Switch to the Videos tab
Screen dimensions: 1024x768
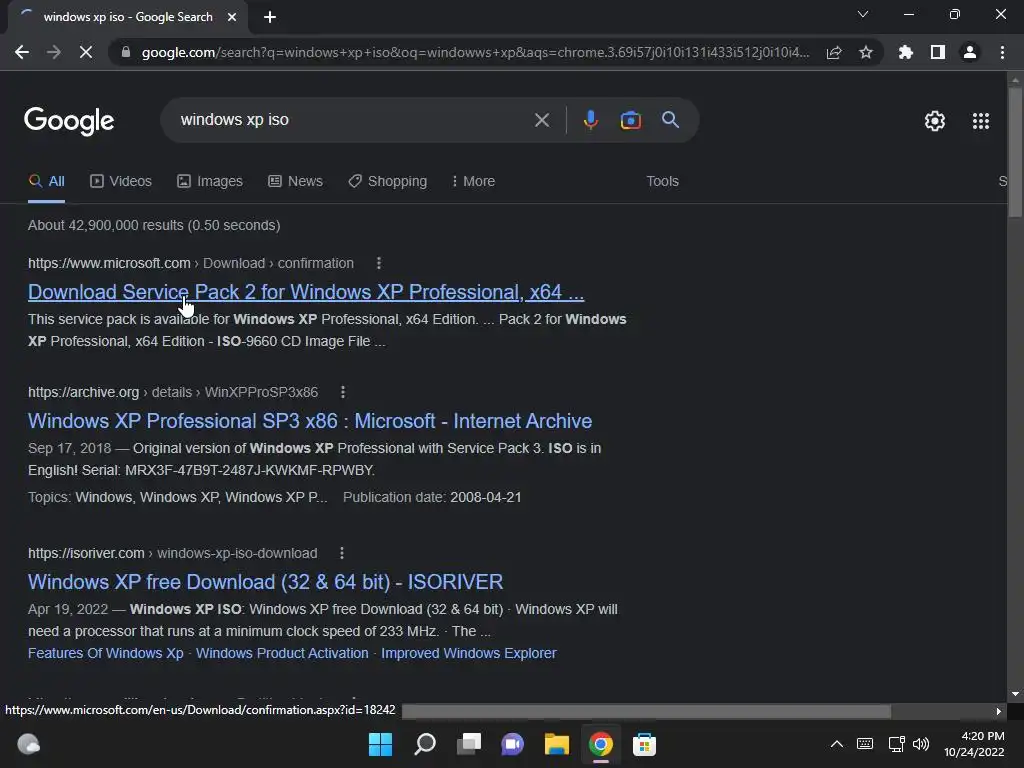coord(121,182)
